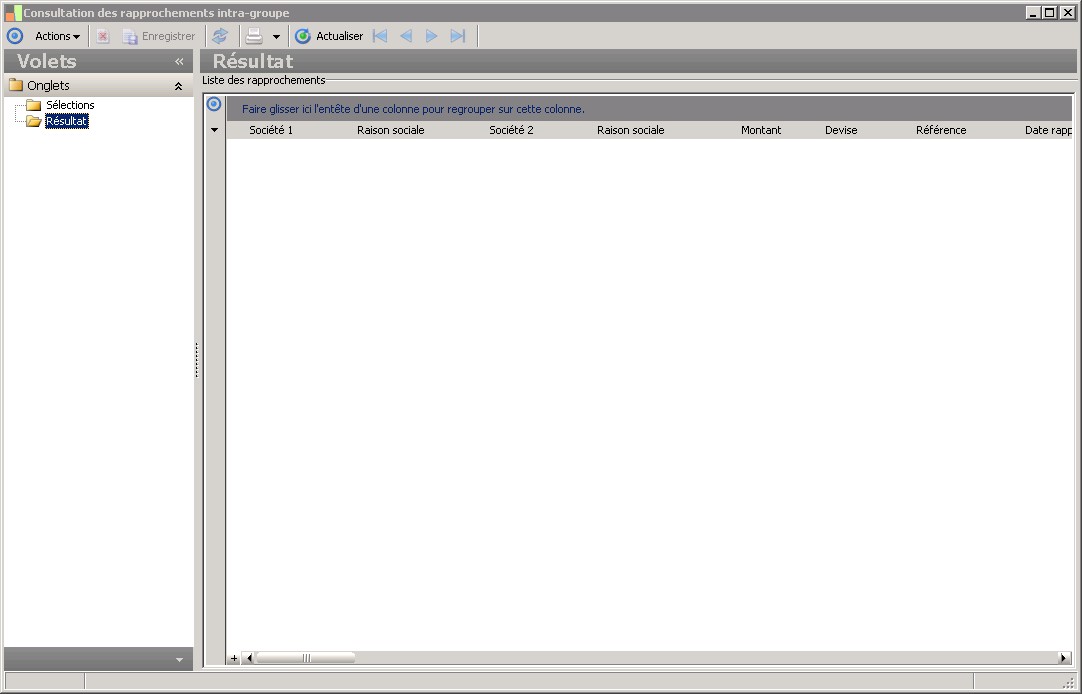Screen dimensions: 1082x694
Task: Click the red X delete icon in toolbar
Action: point(103,36)
